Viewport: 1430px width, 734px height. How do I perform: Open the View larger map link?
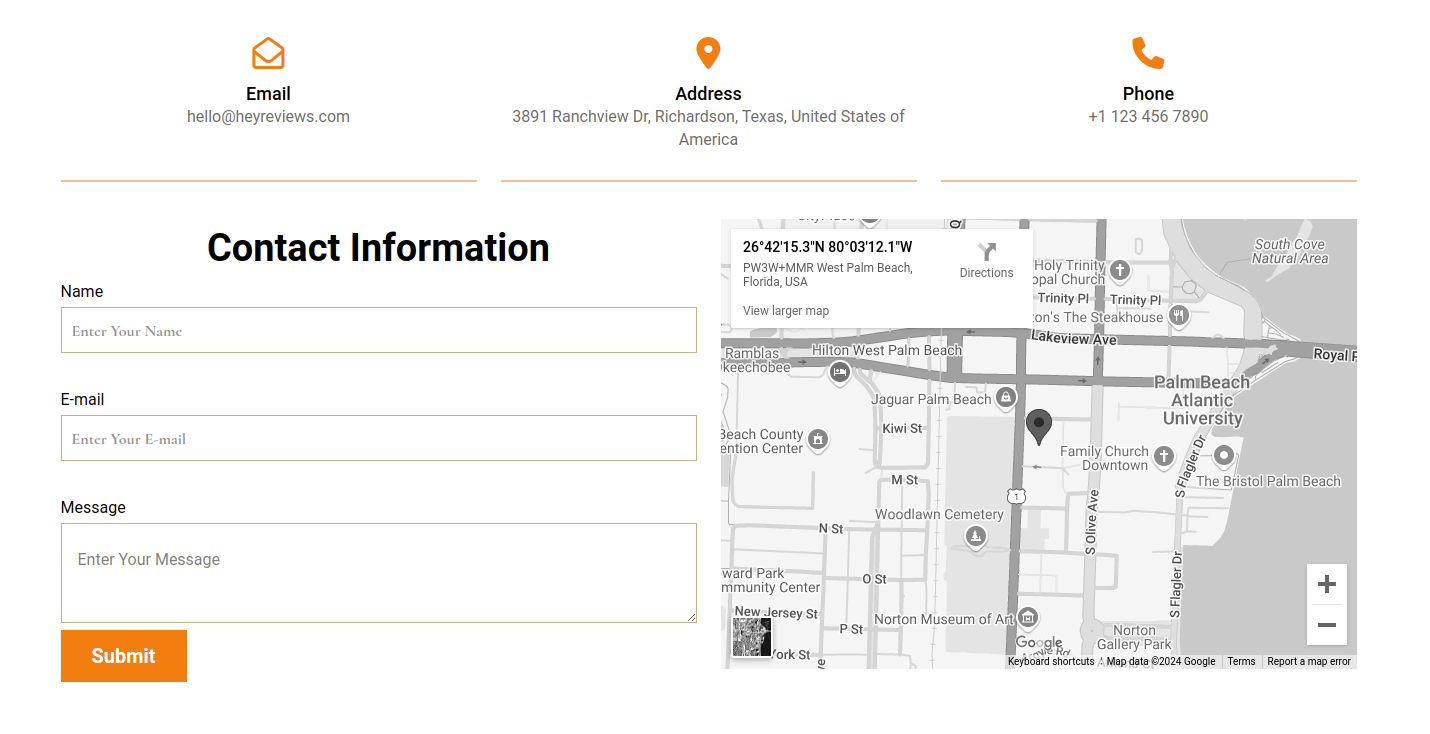tap(786, 311)
